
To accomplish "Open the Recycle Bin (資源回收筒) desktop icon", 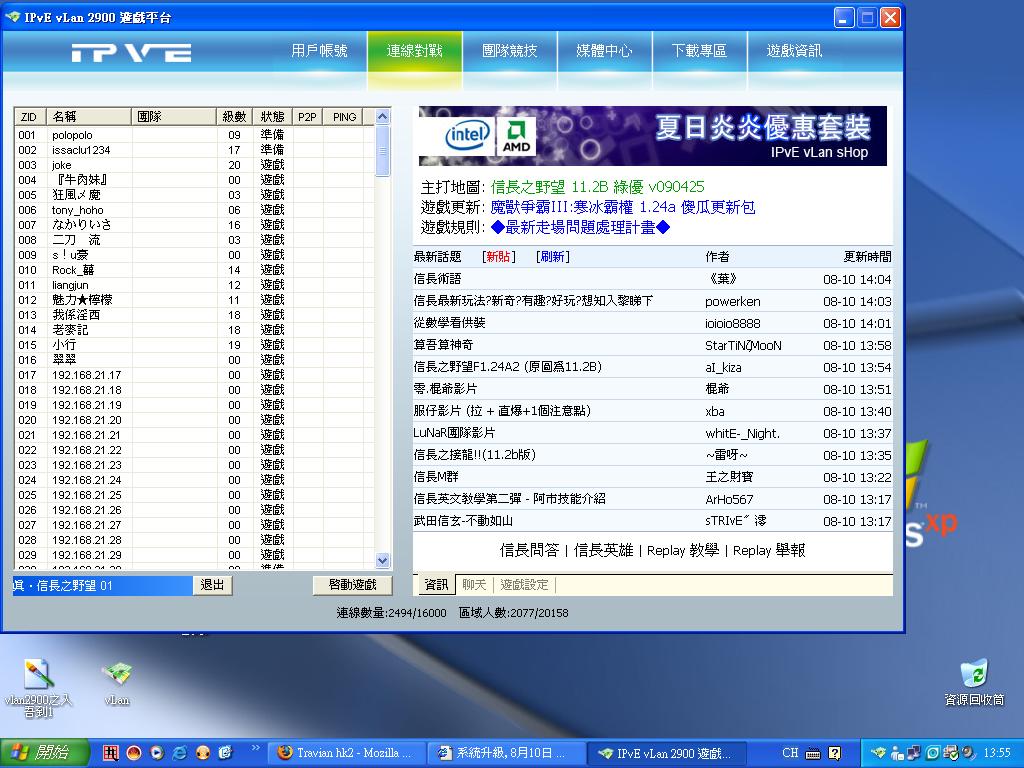I will coord(973,675).
